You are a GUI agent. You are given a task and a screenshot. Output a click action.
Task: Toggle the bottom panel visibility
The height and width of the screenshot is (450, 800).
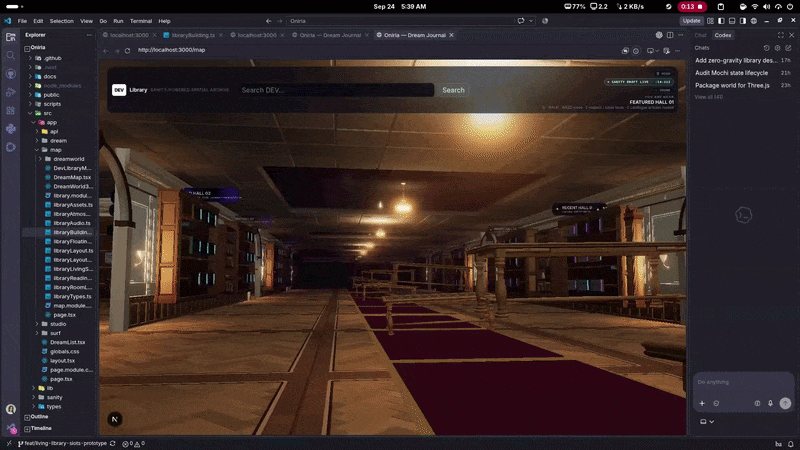(x=732, y=21)
